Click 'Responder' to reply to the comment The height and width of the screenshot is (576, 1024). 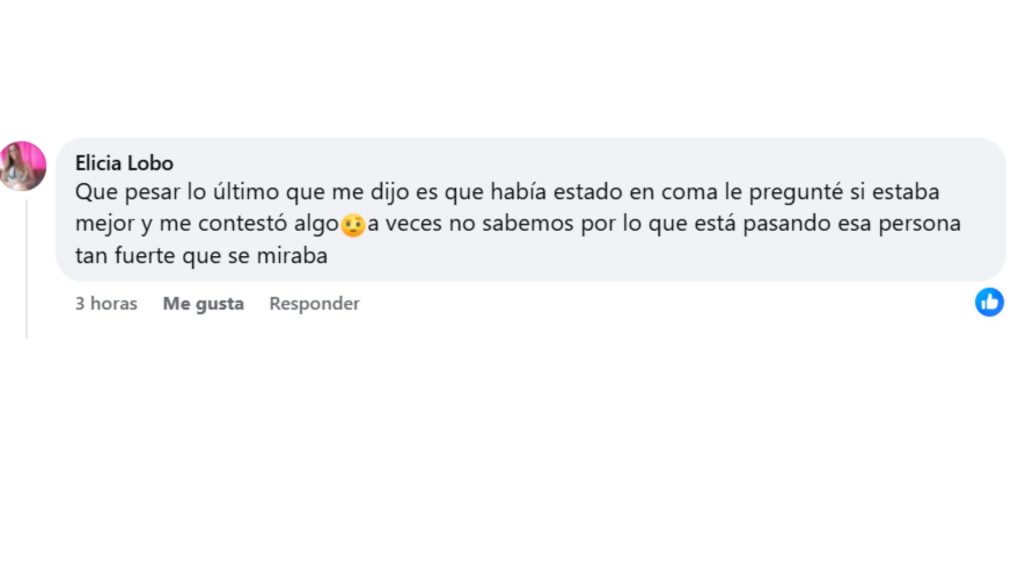[314, 303]
